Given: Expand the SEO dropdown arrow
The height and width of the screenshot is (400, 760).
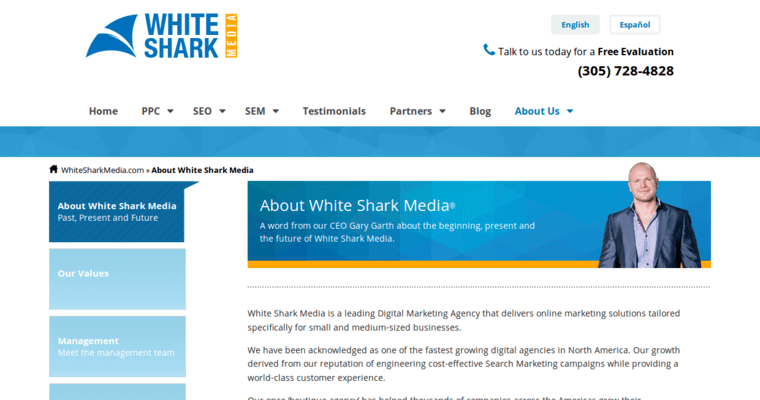Looking at the screenshot, I should click(222, 111).
